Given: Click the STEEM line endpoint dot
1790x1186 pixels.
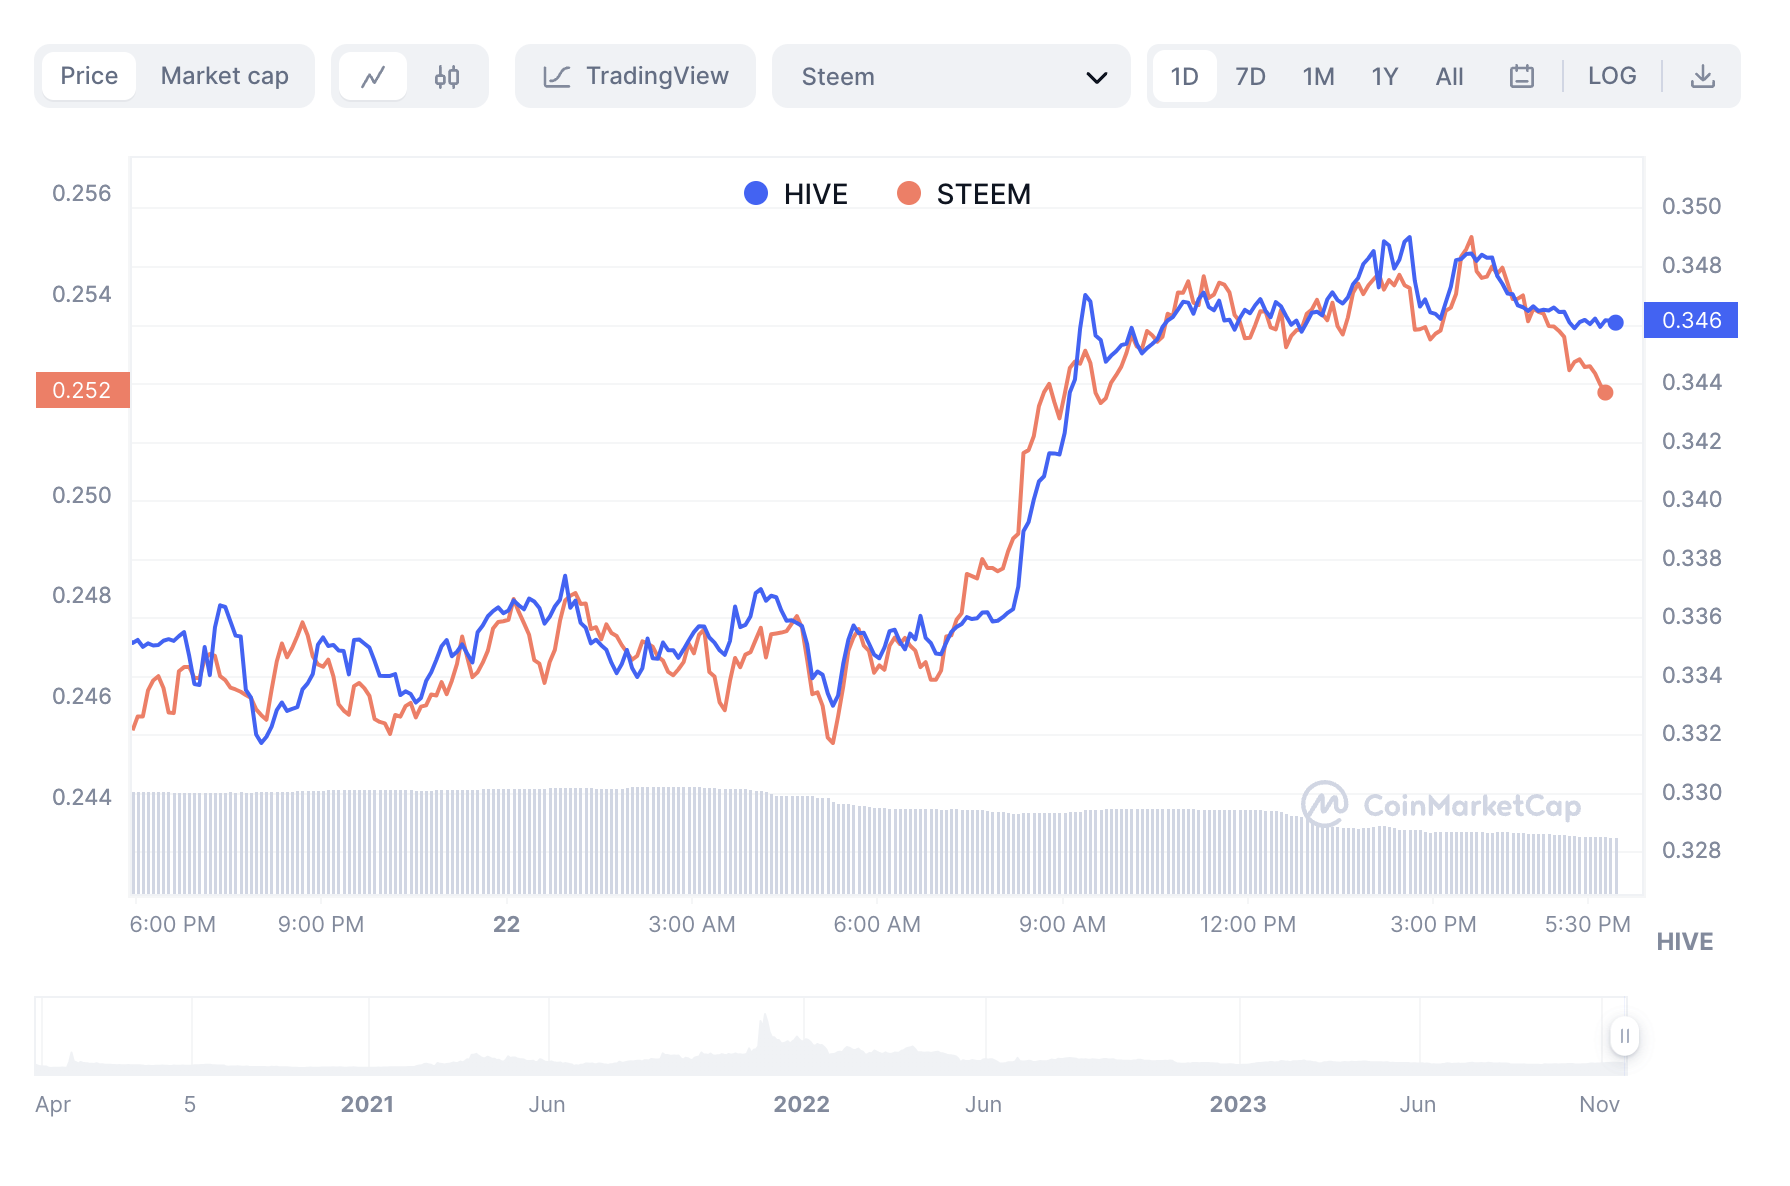Looking at the screenshot, I should point(1605,393).
